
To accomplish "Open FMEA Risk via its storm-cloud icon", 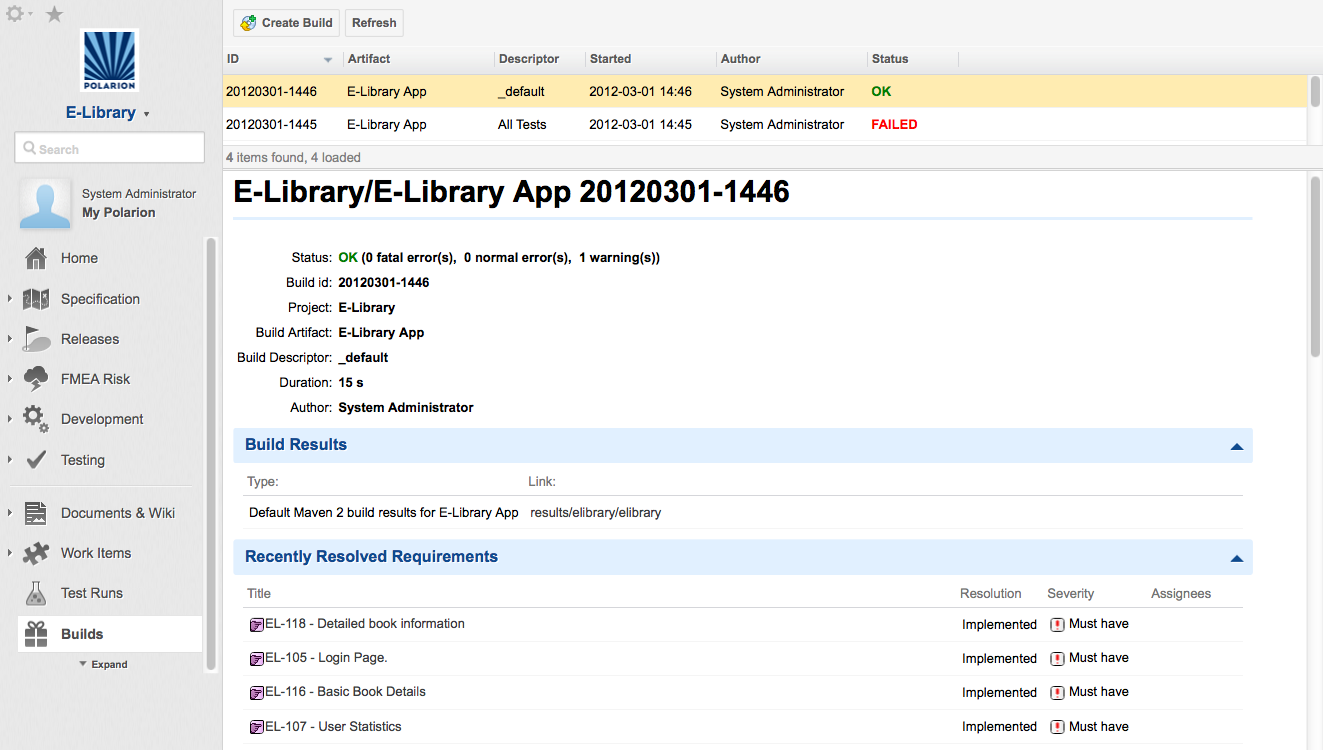I will coord(37,378).
